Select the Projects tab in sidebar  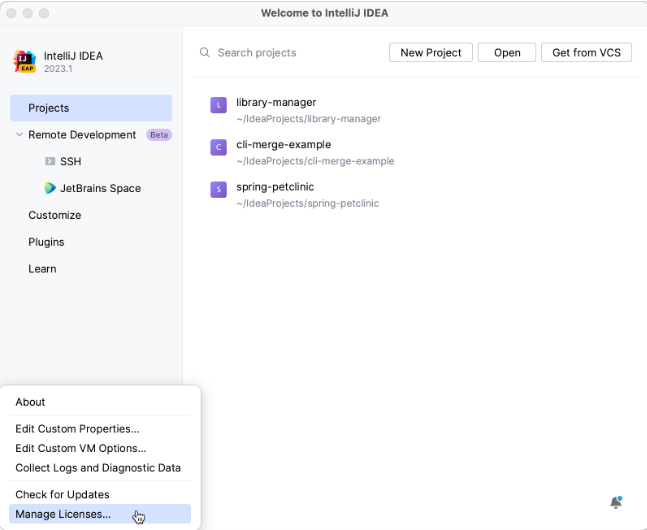click(91, 108)
